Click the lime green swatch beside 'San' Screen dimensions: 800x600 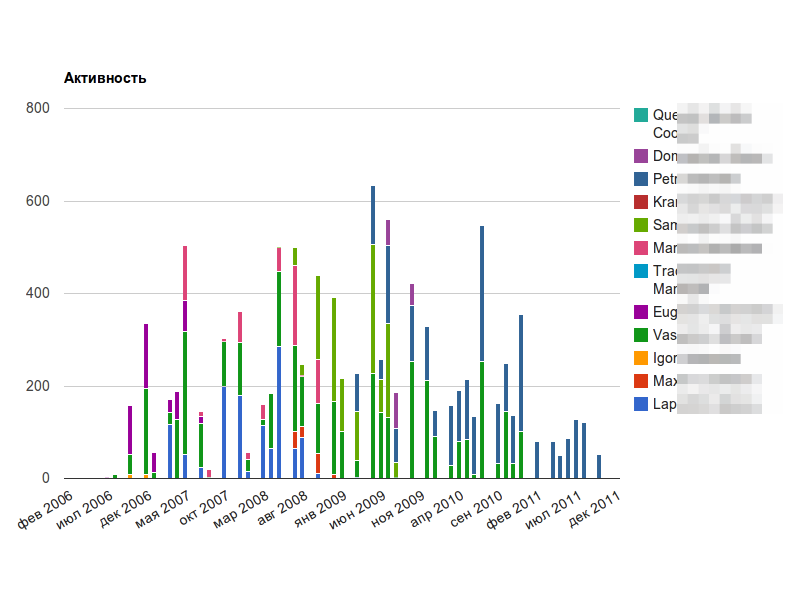pos(640,225)
